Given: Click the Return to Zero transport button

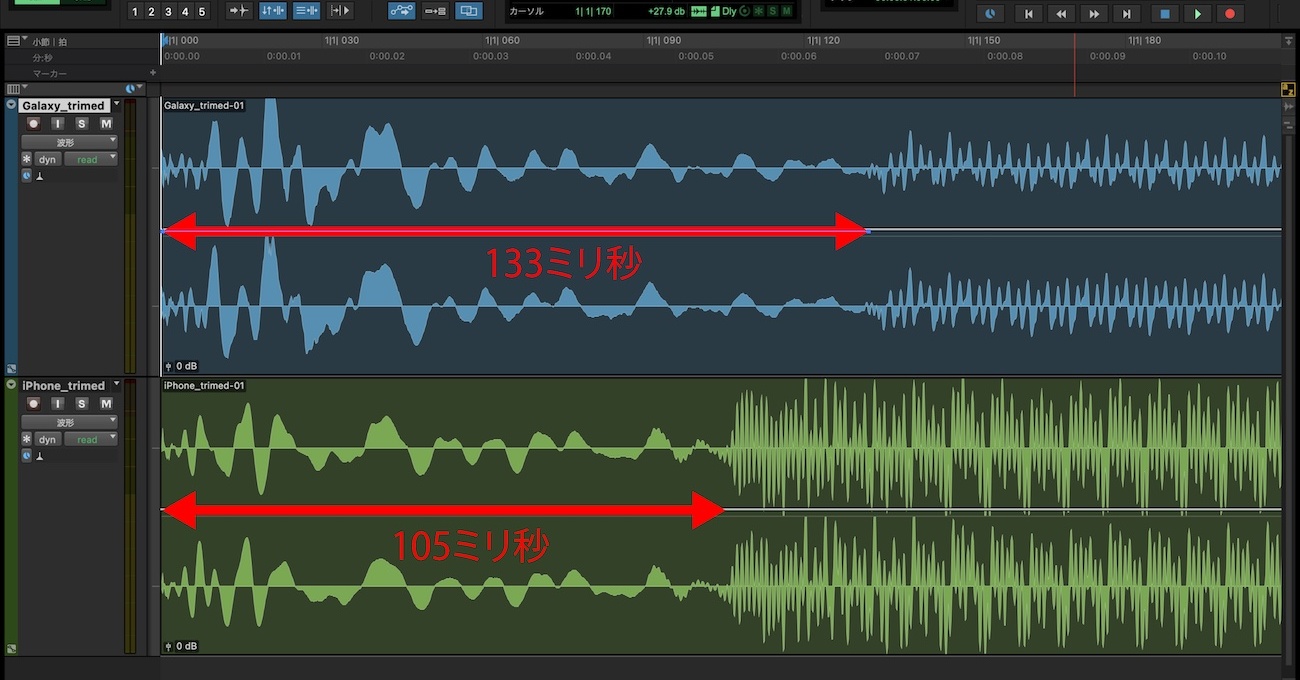Looking at the screenshot, I should click(1027, 14).
